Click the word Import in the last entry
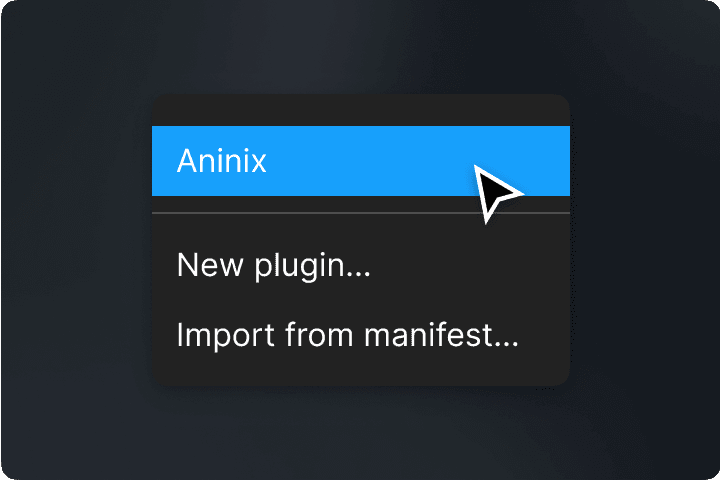720x480 pixels. pos(225,336)
